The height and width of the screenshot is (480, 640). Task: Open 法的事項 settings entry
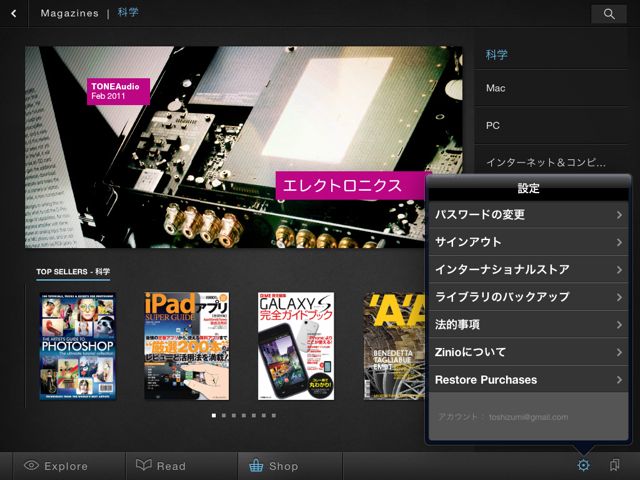pyautogui.click(x=528, y=324)
